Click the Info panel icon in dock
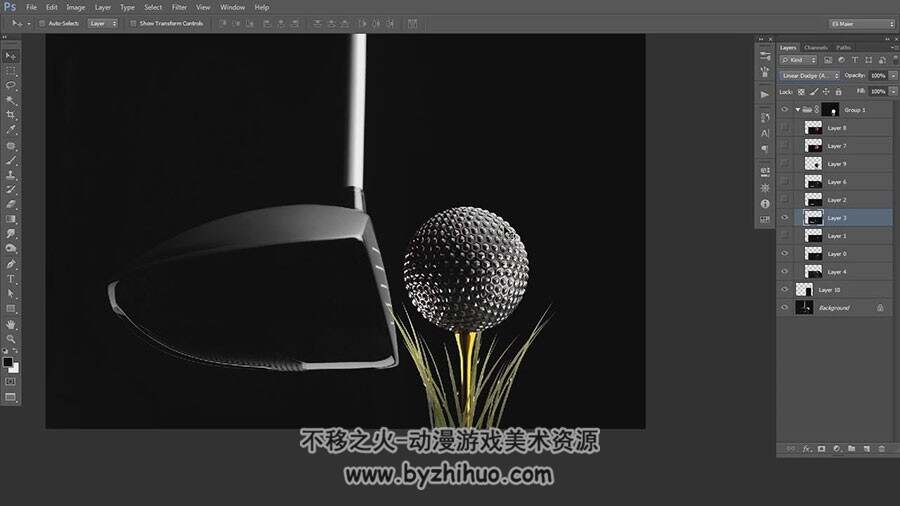The image size is (900, 506). coord(765,204)
